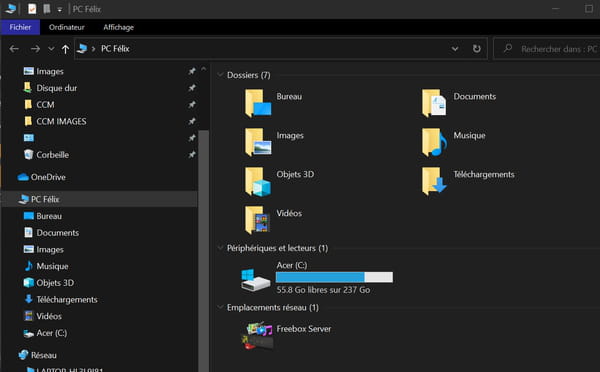Screen dimensions: 600x372
Task: Open the Objets 3D folder icon
Action: (258, 181)
